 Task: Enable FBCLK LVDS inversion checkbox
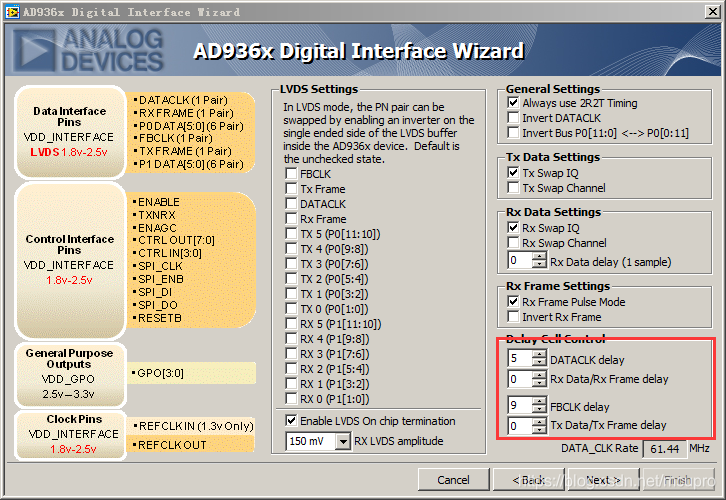pyautogui.click(x=291, y=174)
